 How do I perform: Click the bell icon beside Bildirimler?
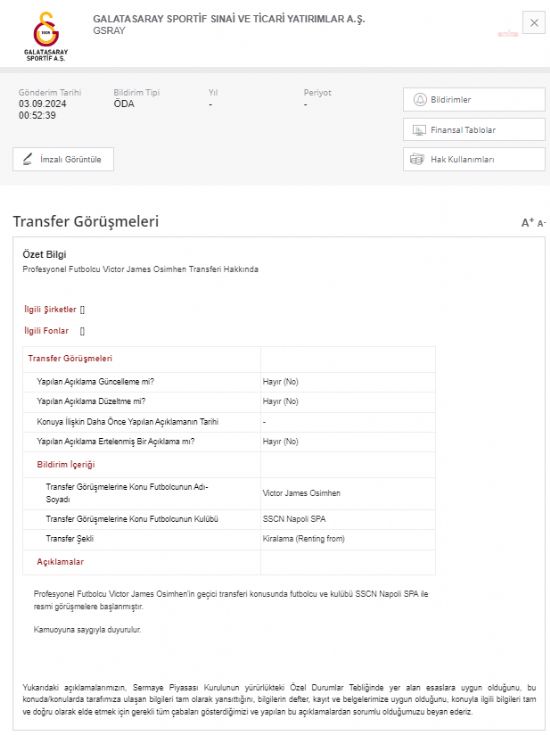(420, 99)
